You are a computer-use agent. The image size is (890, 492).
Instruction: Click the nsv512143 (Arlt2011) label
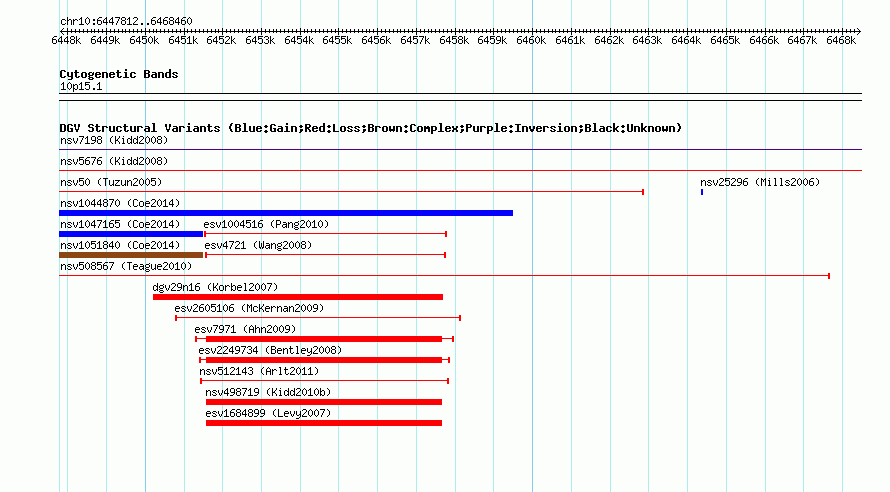[x=259, y=371]
